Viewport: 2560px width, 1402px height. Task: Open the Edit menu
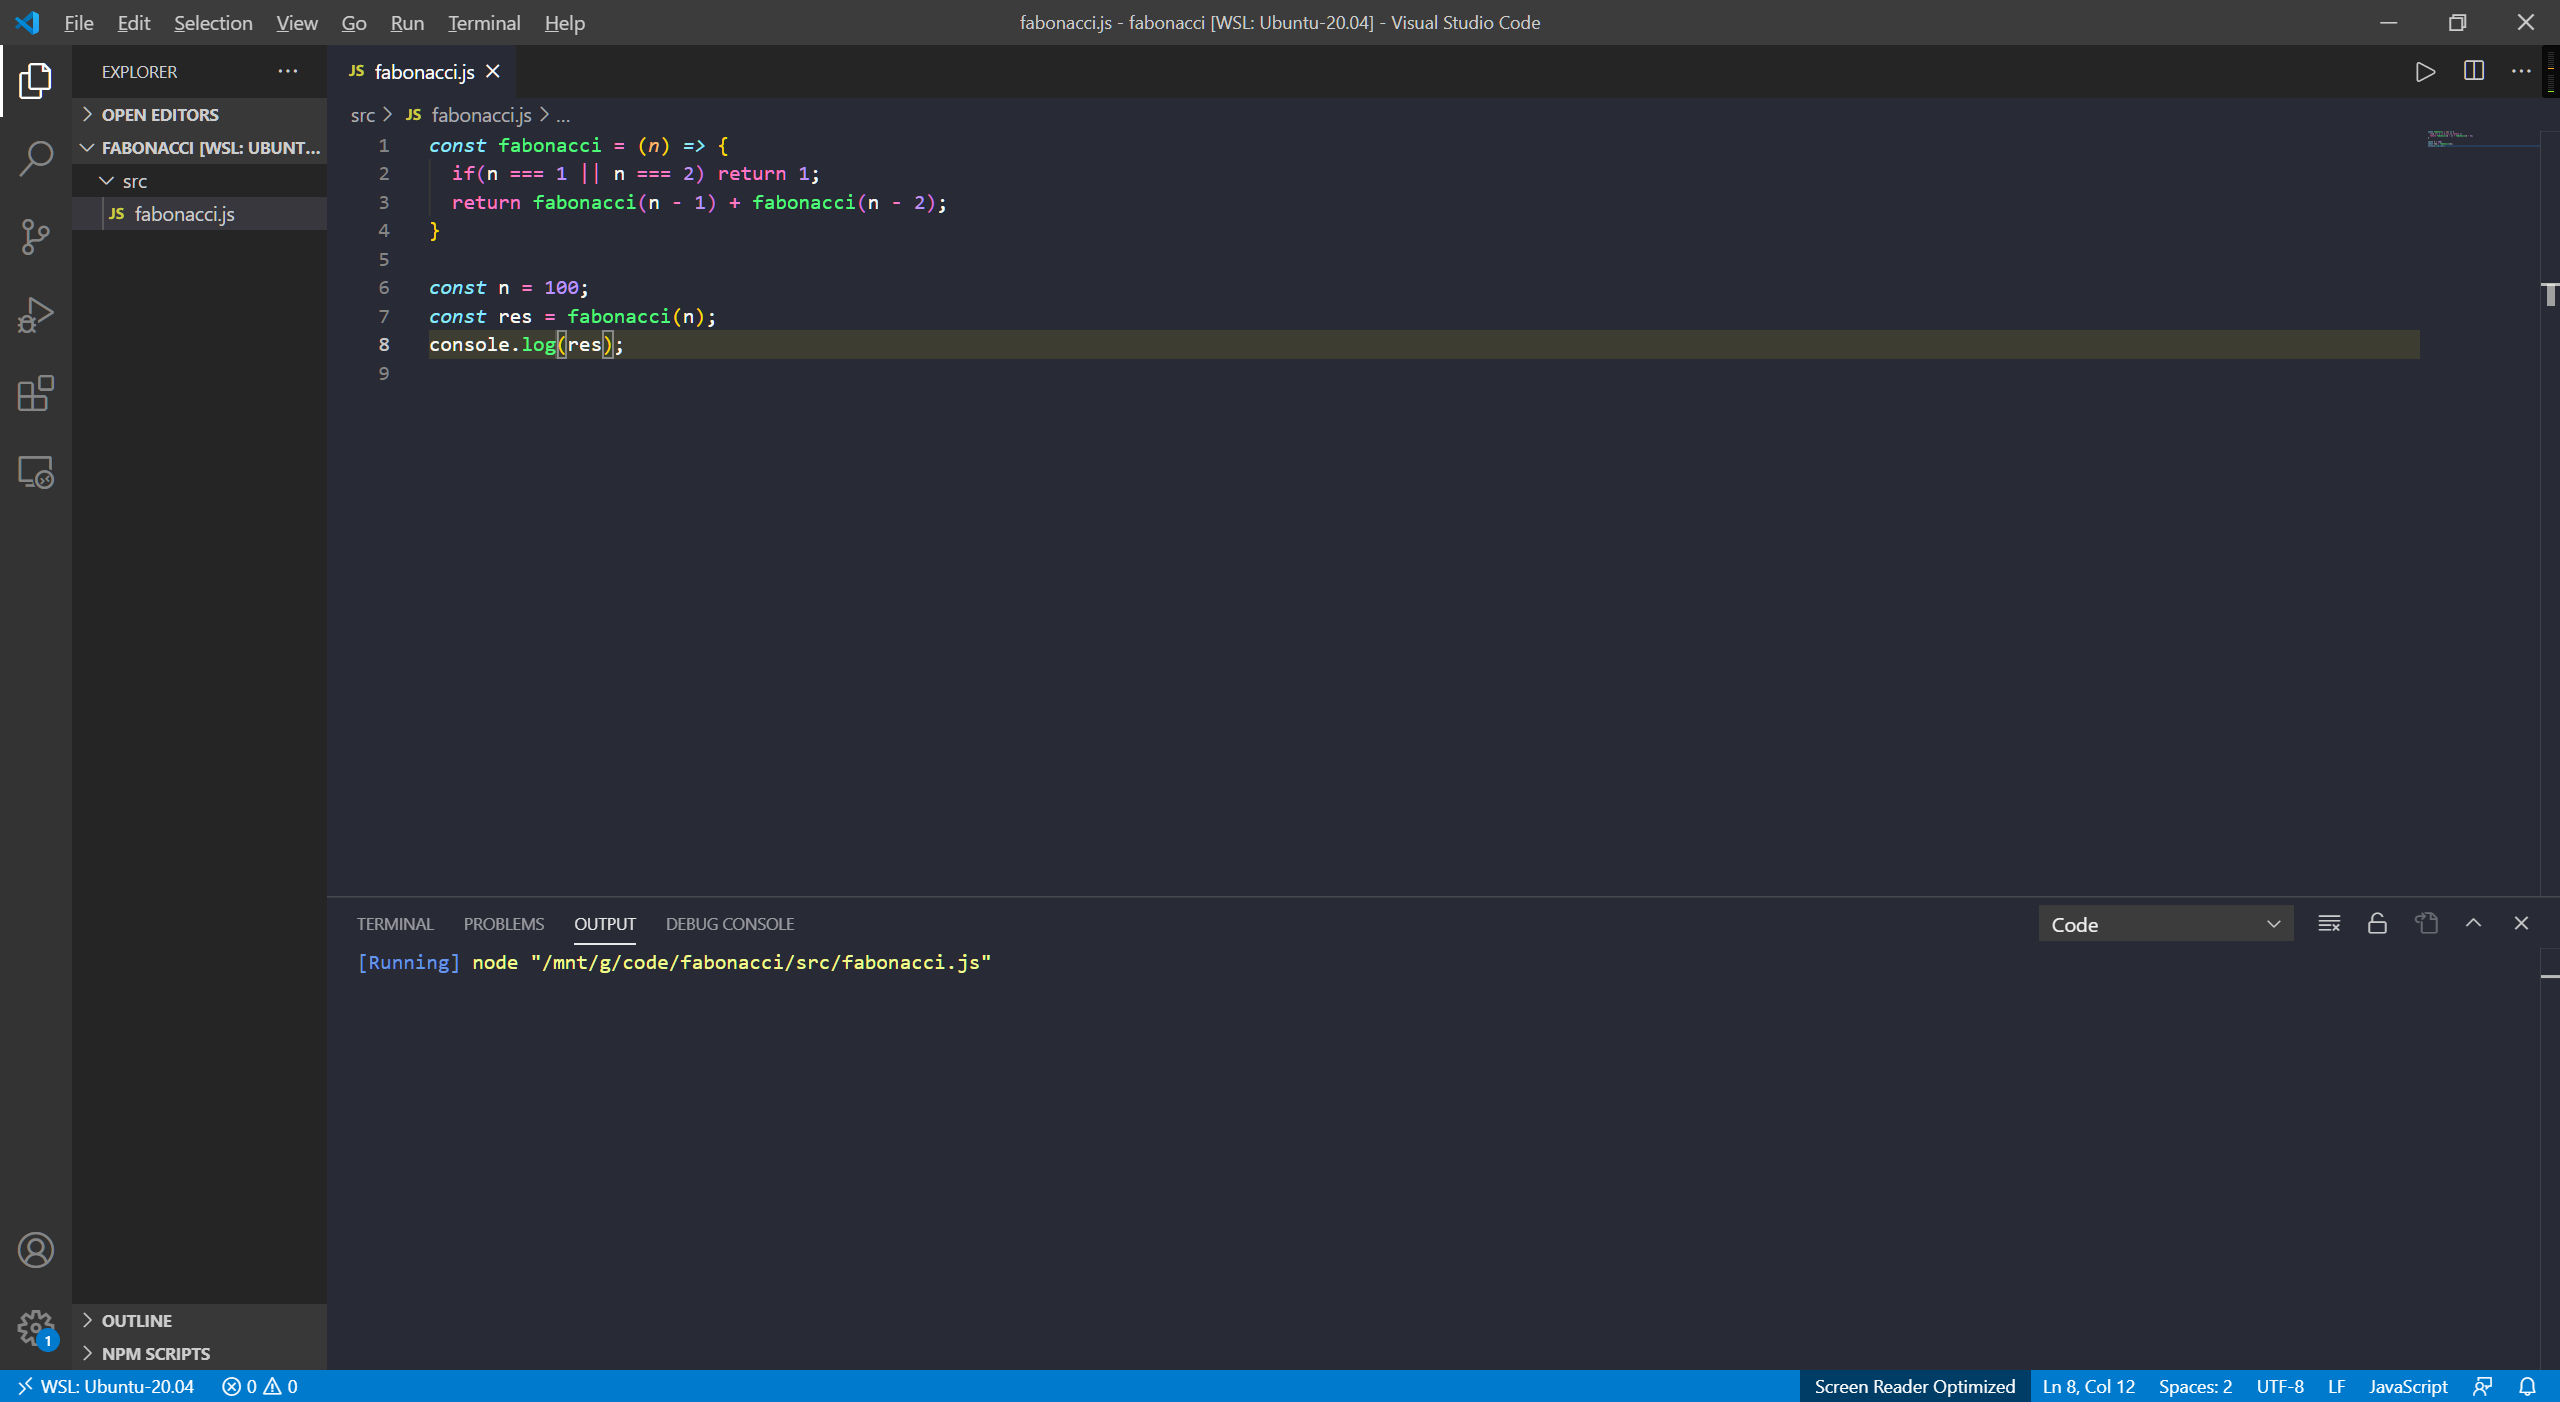point(133,22)
